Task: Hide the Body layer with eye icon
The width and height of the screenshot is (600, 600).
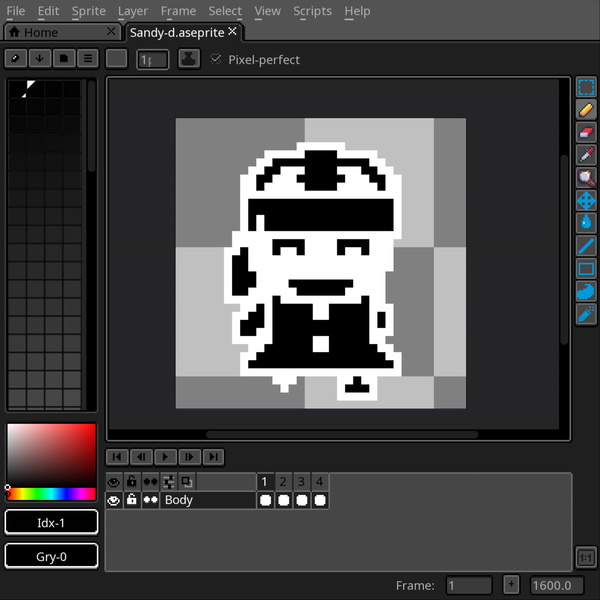Action: (113, 500)
